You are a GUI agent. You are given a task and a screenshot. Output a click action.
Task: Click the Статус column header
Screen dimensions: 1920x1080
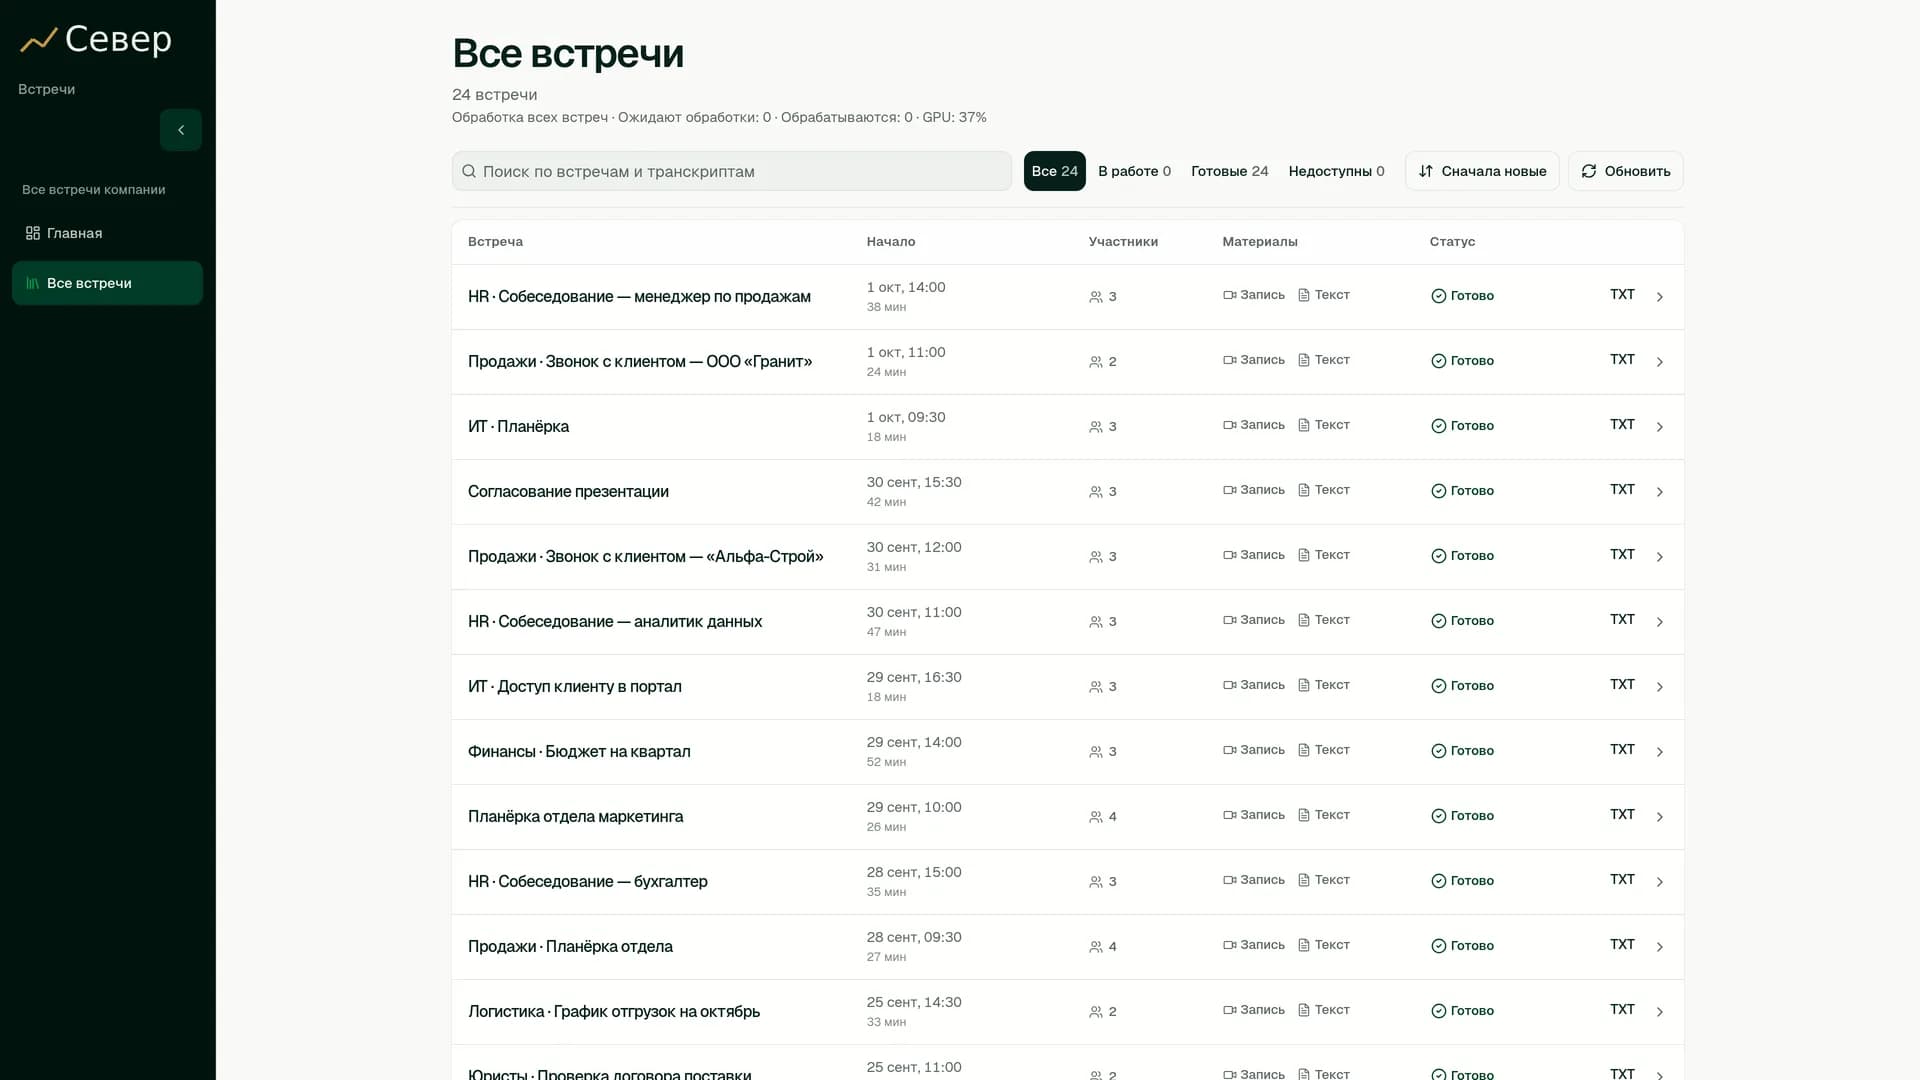point(1452,242)
